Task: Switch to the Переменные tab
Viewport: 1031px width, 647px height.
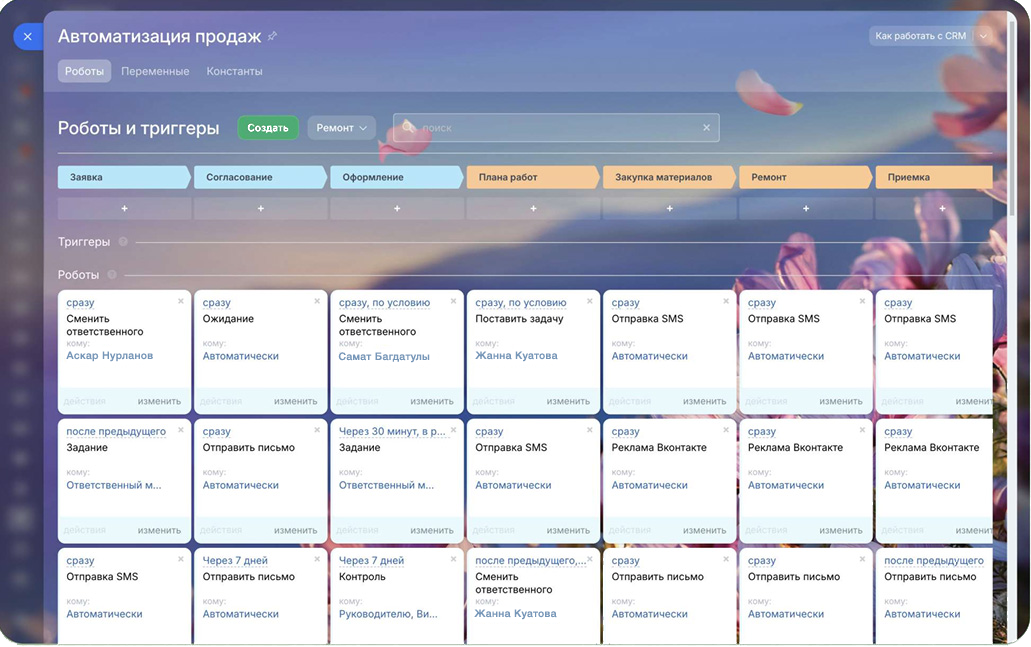Action: click(155, 72)
